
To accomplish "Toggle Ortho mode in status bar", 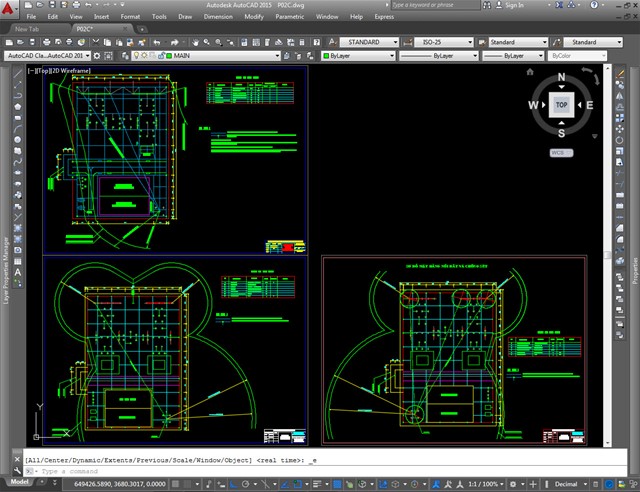I will 233,484.
